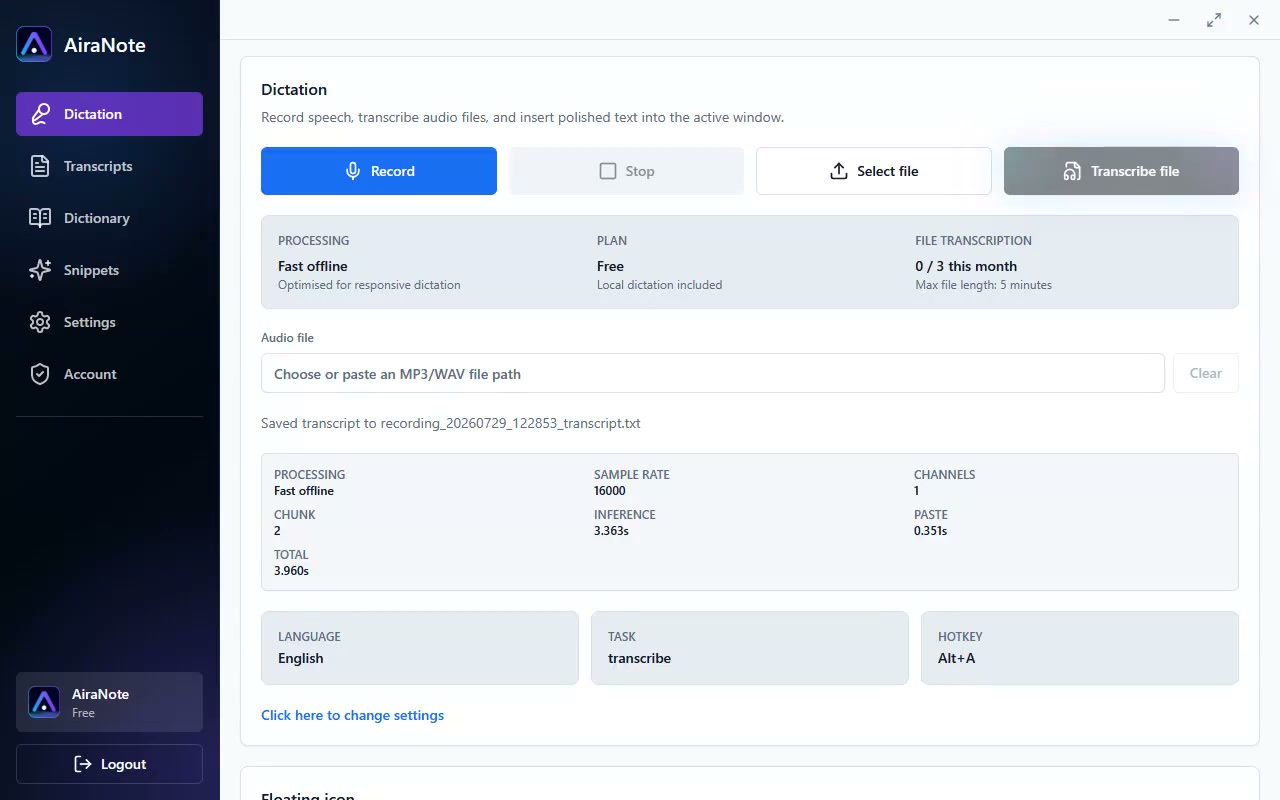Click the Transcripts document icon
1280x800 pixels.
pos(40,166)
